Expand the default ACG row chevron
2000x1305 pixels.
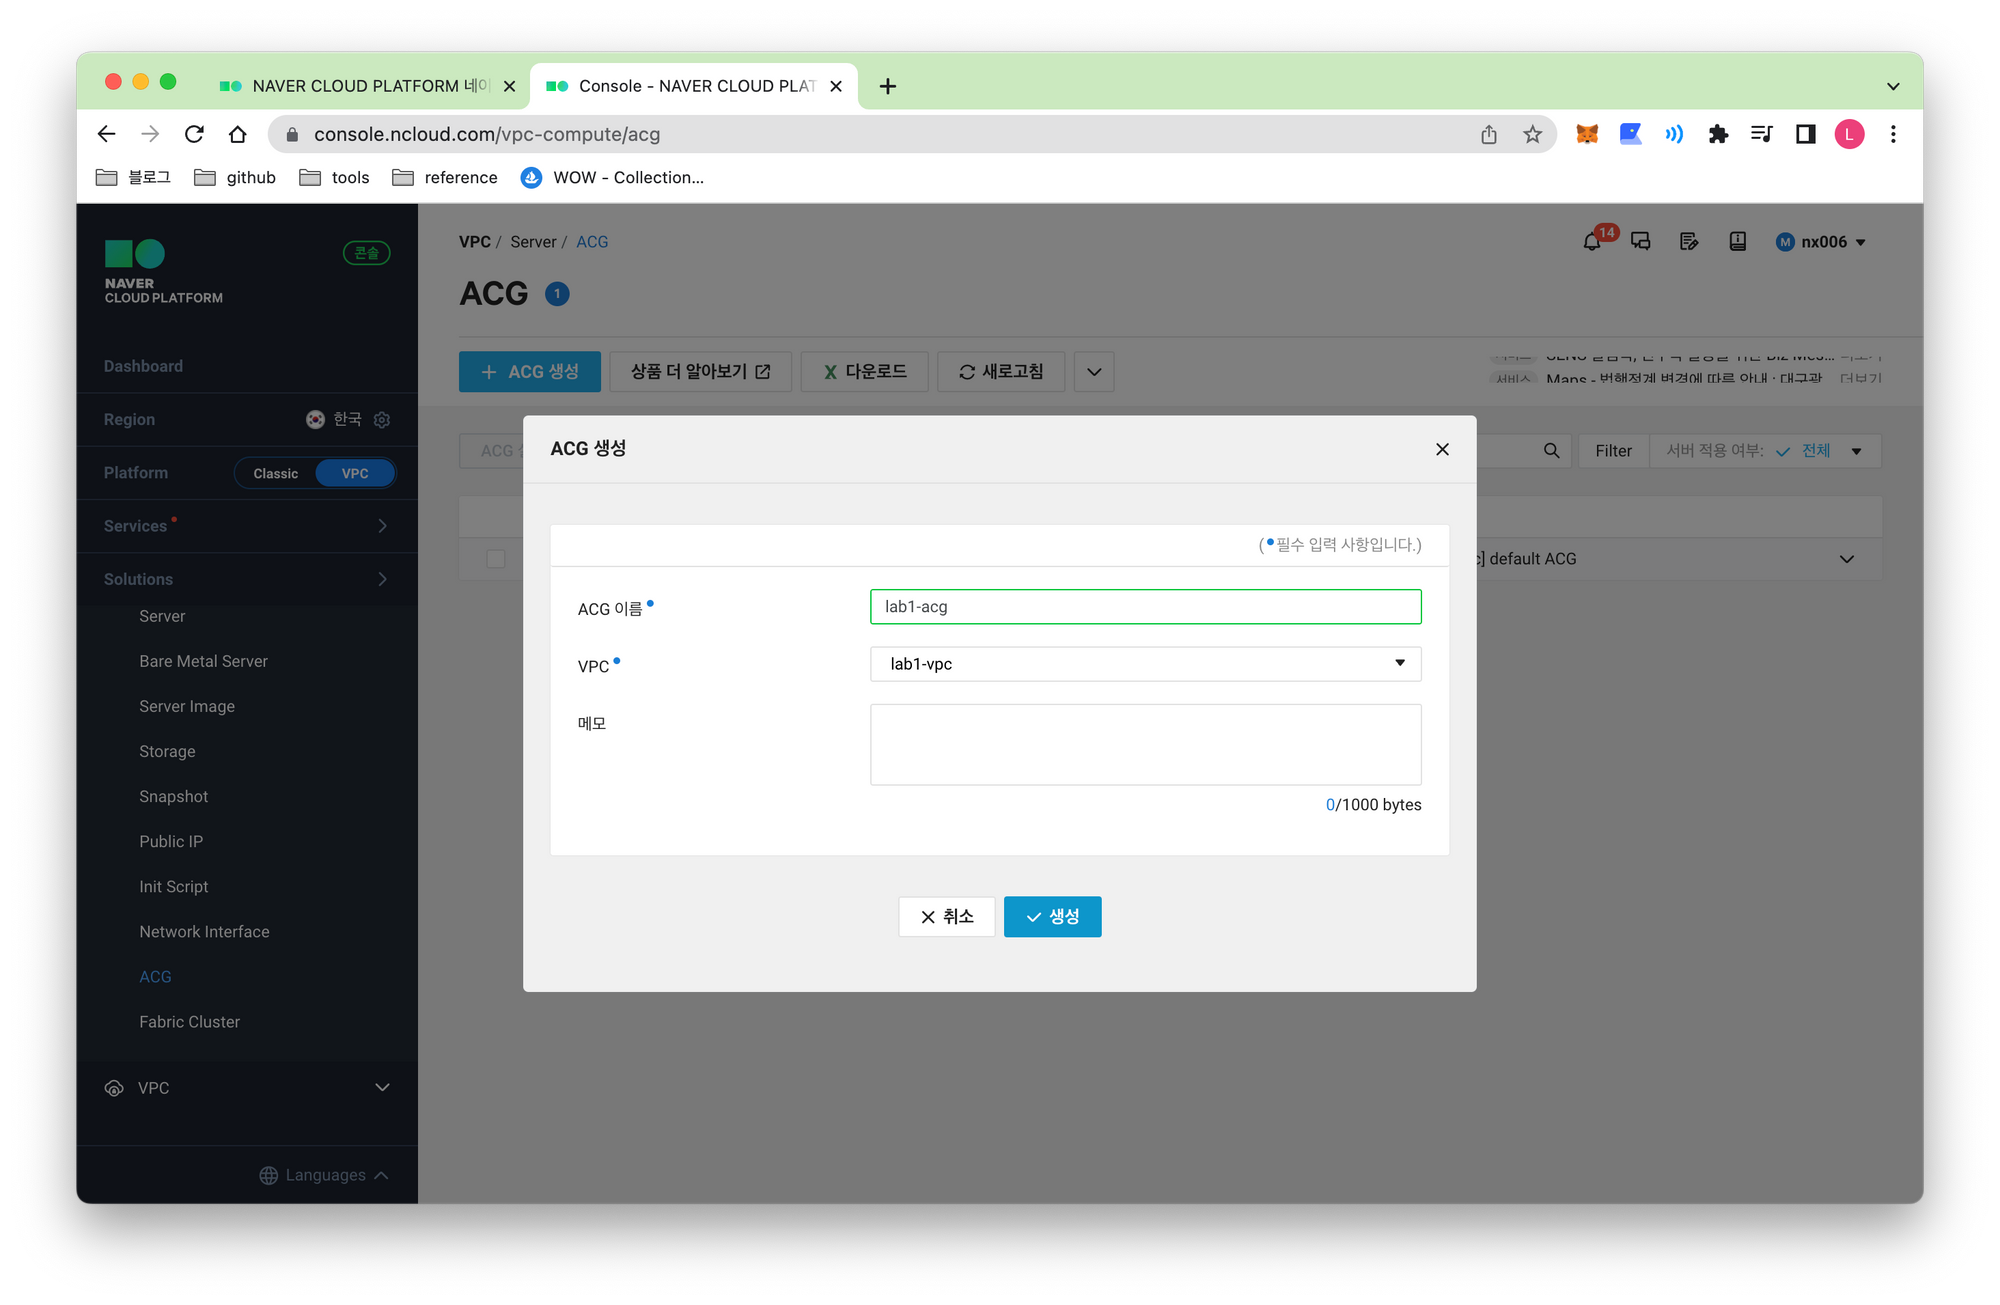pos(1846,559)
